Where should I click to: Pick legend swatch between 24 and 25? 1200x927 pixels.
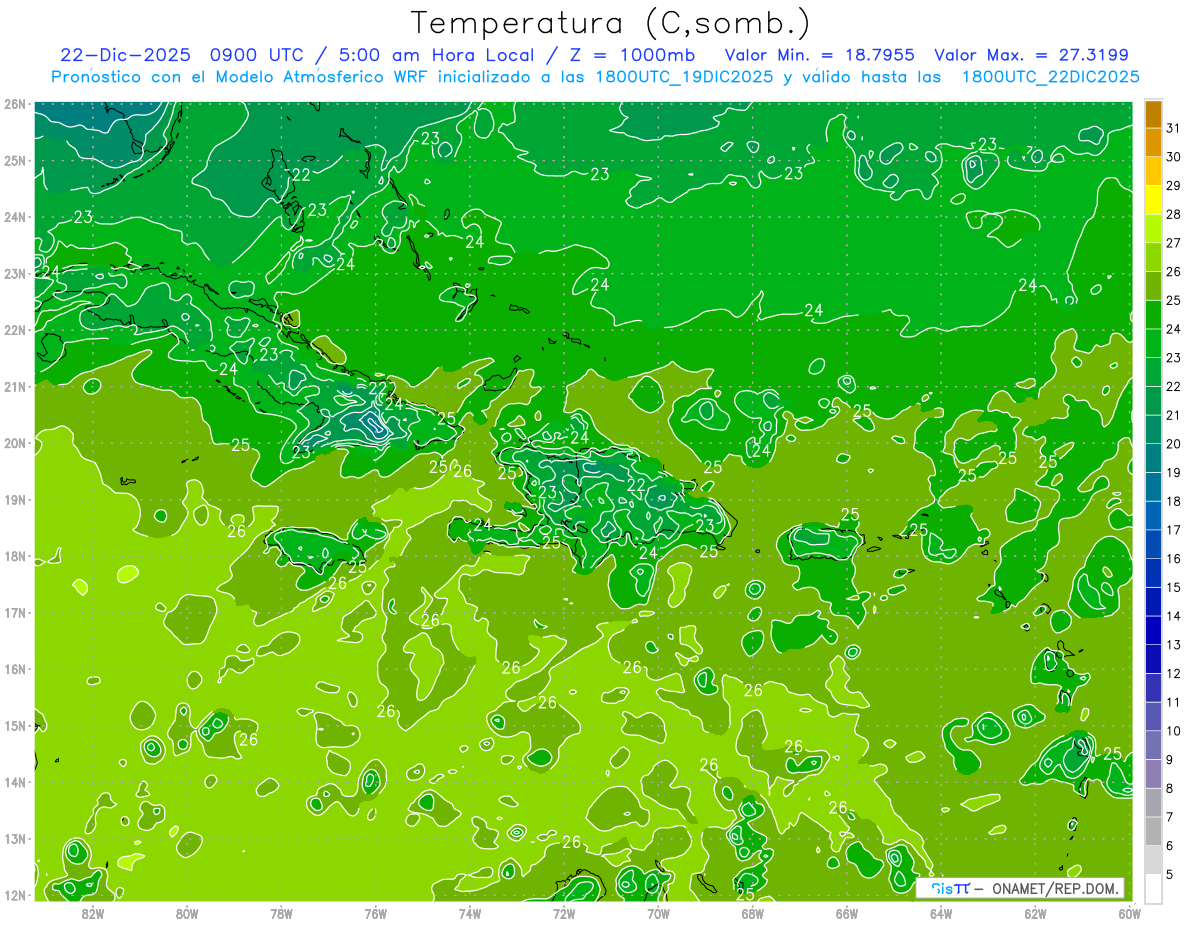coord(1153,314)
